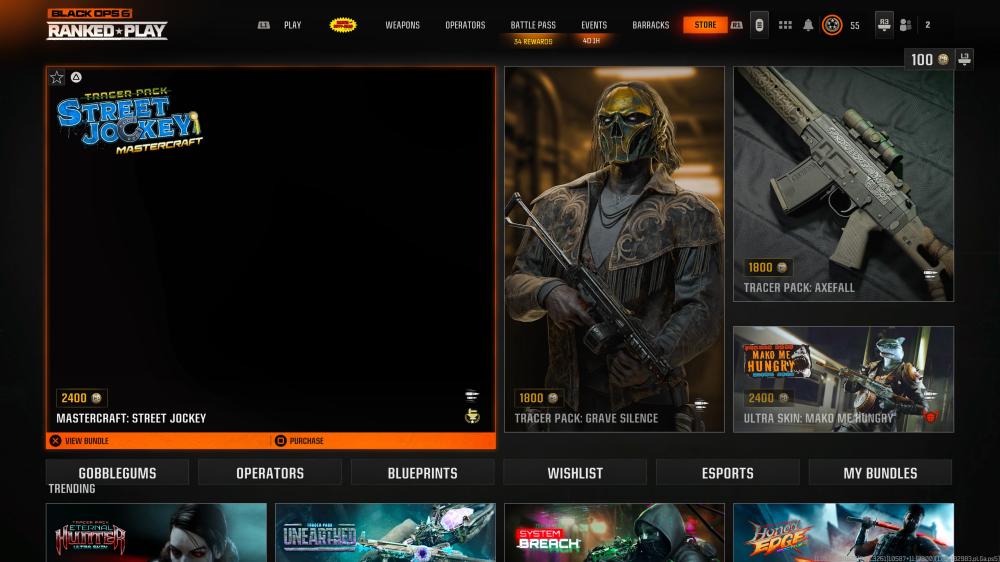Click the Trending section heading
The image size is (1000, 562).
[x=72, y=489]
